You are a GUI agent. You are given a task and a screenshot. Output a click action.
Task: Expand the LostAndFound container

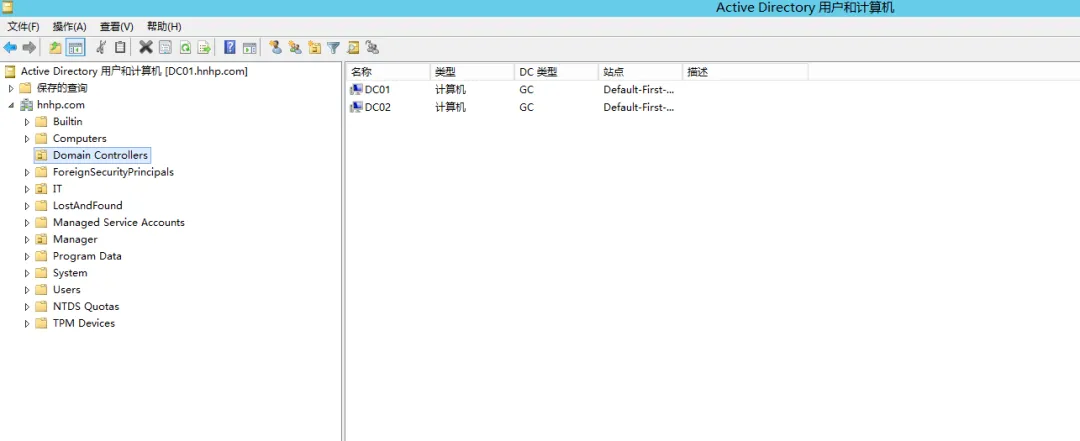coord(27,205)
